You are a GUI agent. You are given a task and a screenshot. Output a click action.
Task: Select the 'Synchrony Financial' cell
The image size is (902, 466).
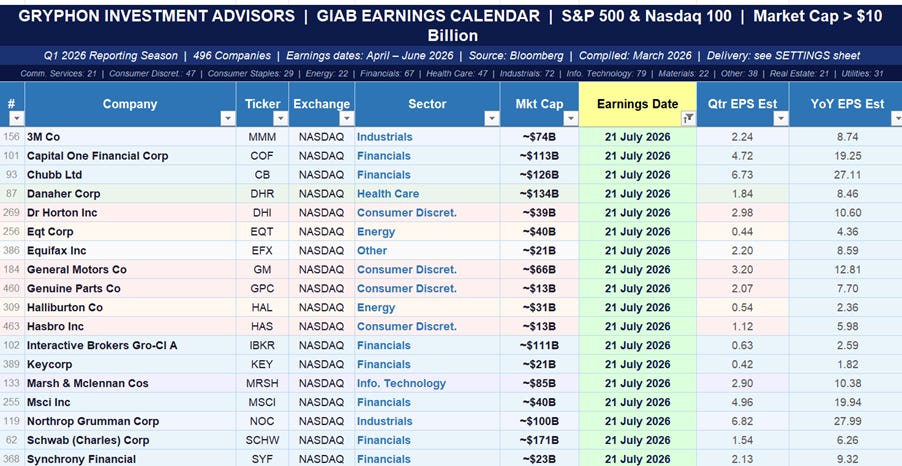point(130,459)
